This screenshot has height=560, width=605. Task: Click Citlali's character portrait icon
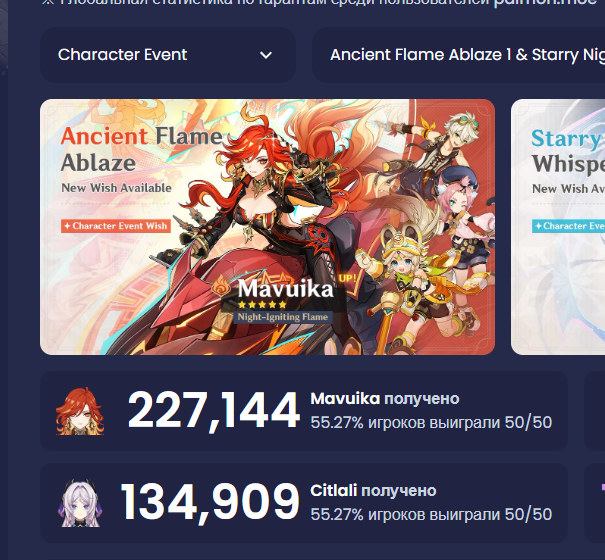(x=80, y=503)
